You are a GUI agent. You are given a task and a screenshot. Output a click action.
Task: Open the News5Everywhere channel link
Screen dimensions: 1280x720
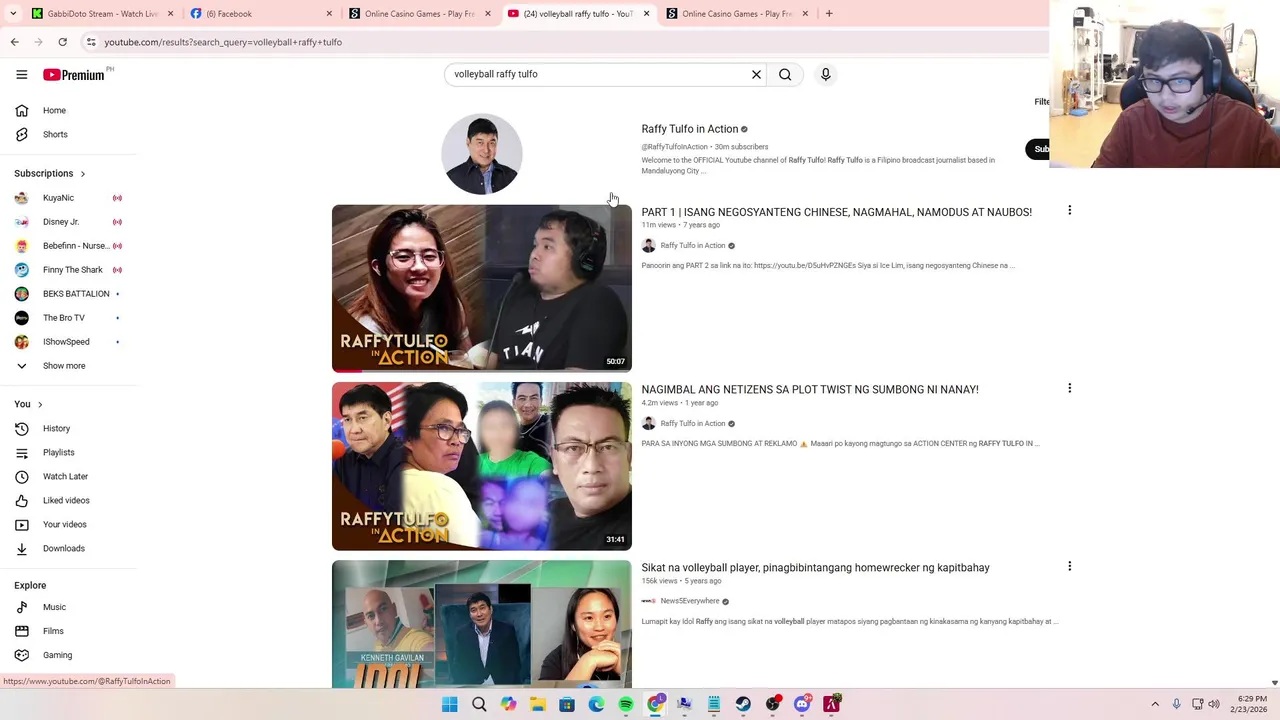point(689,601)
